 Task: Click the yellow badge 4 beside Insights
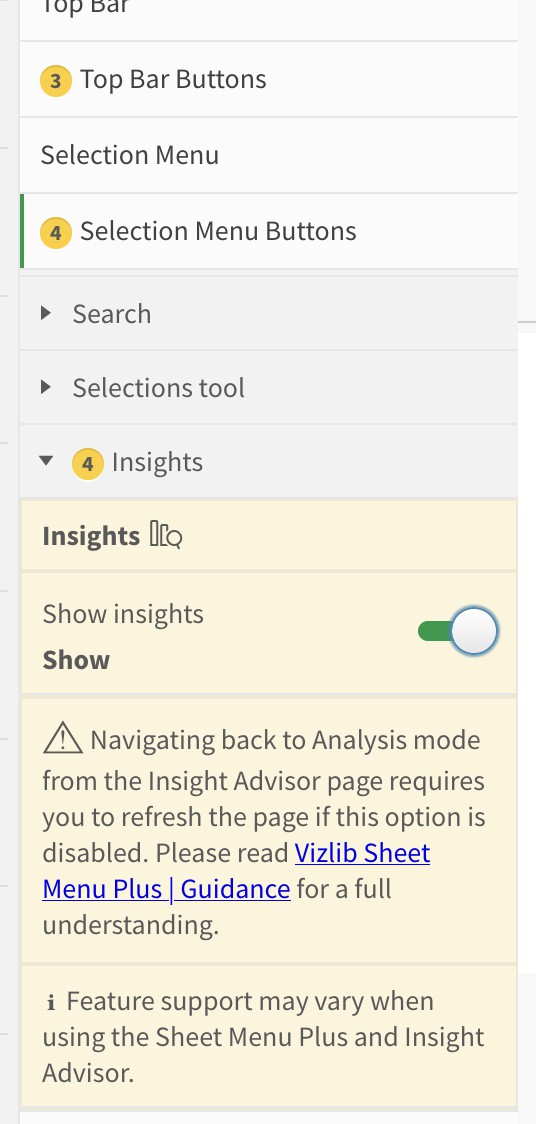point(87,464)
